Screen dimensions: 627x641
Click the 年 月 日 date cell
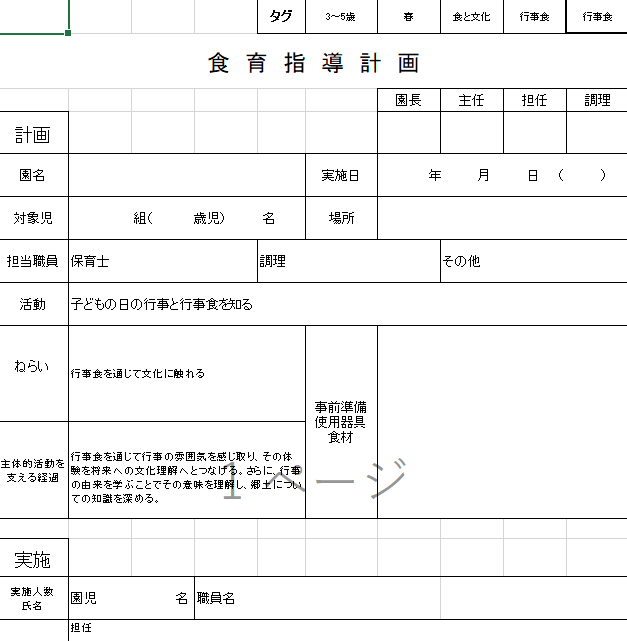(502, 175)
